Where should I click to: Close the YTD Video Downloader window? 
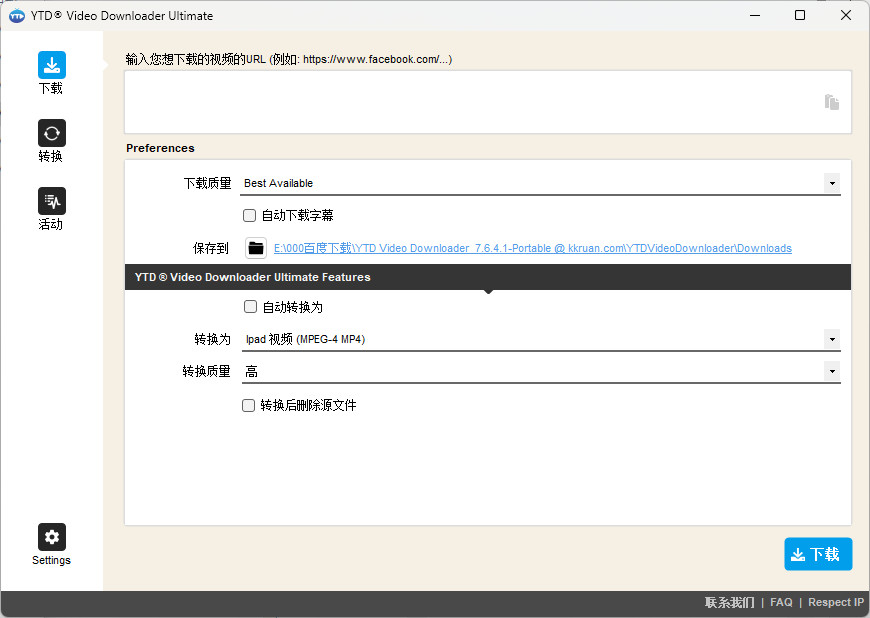pos(846,15)
